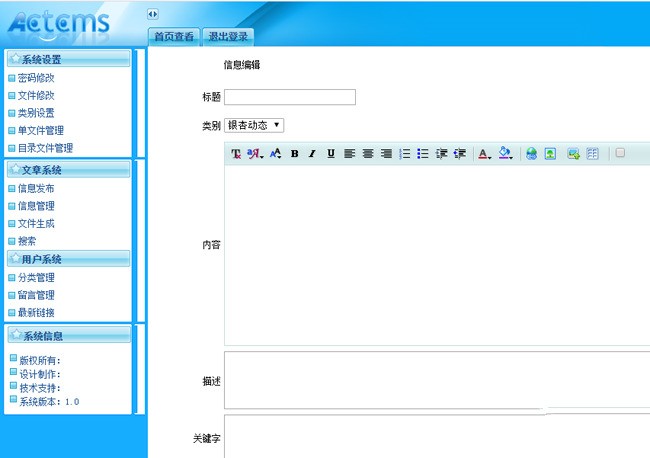650x458 pixels.
Task: Expand the 系统信息 section header
Action: tap(68, 335)
